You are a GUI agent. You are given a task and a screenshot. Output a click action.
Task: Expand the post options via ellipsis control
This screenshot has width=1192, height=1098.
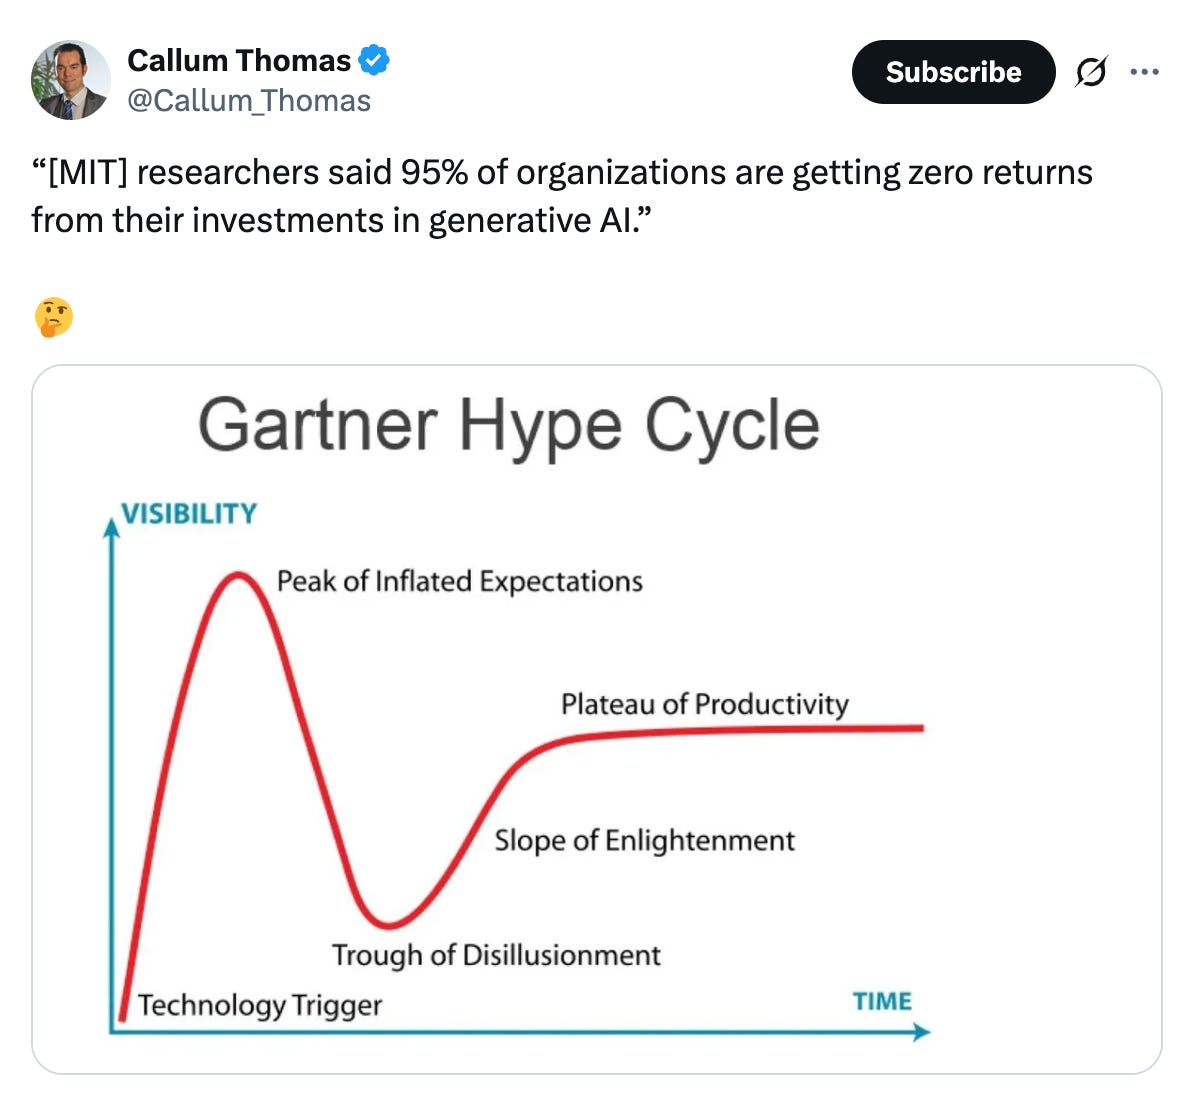pos(1144,70)
